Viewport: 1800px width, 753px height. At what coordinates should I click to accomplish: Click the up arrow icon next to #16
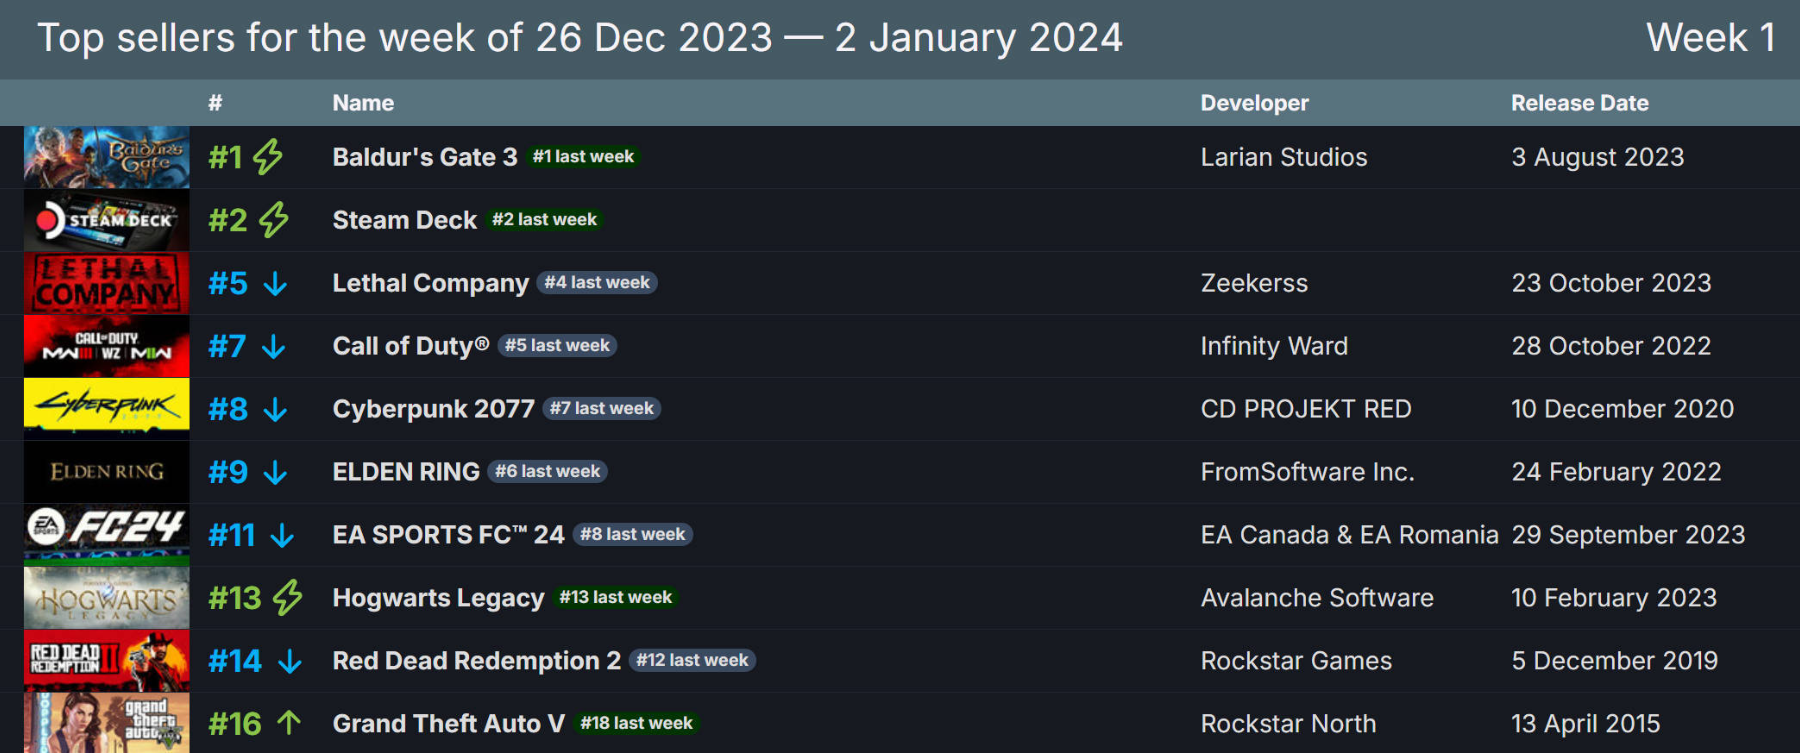click(289, 723)
